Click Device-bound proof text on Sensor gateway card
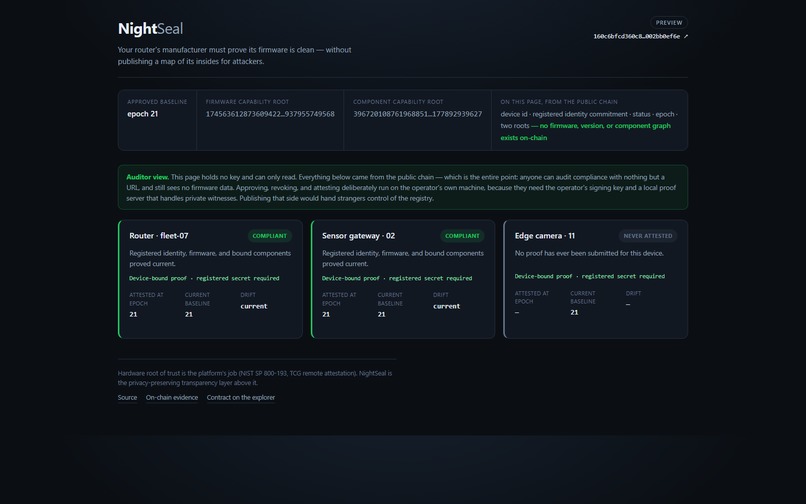The image size is (806, 504). 397,278
